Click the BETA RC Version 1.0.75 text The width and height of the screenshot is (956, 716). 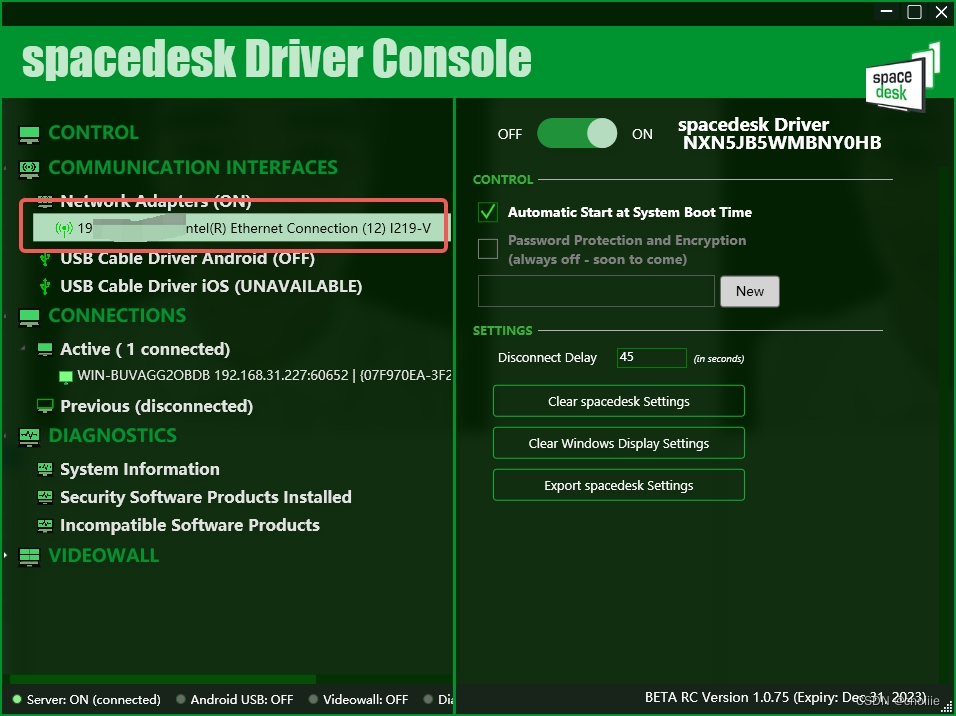(x=785, y=698)
